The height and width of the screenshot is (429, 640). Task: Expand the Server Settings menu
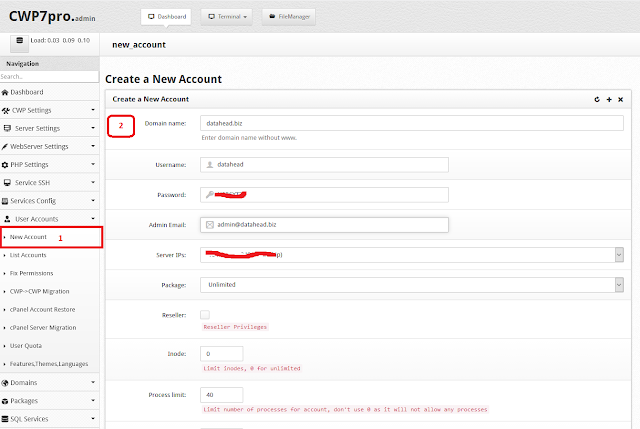49,128
